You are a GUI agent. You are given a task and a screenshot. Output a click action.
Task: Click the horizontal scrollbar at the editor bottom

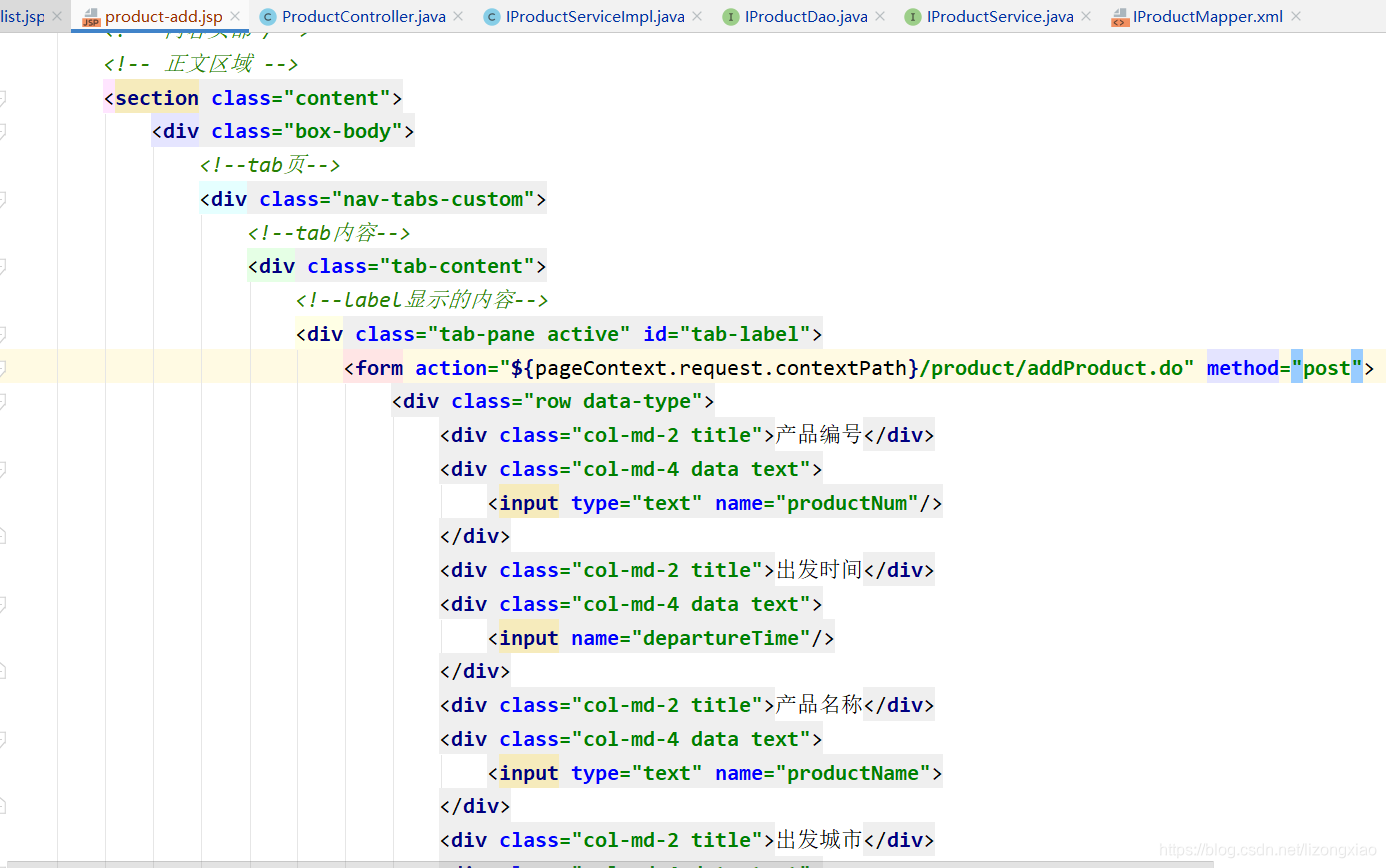(610, 863)
